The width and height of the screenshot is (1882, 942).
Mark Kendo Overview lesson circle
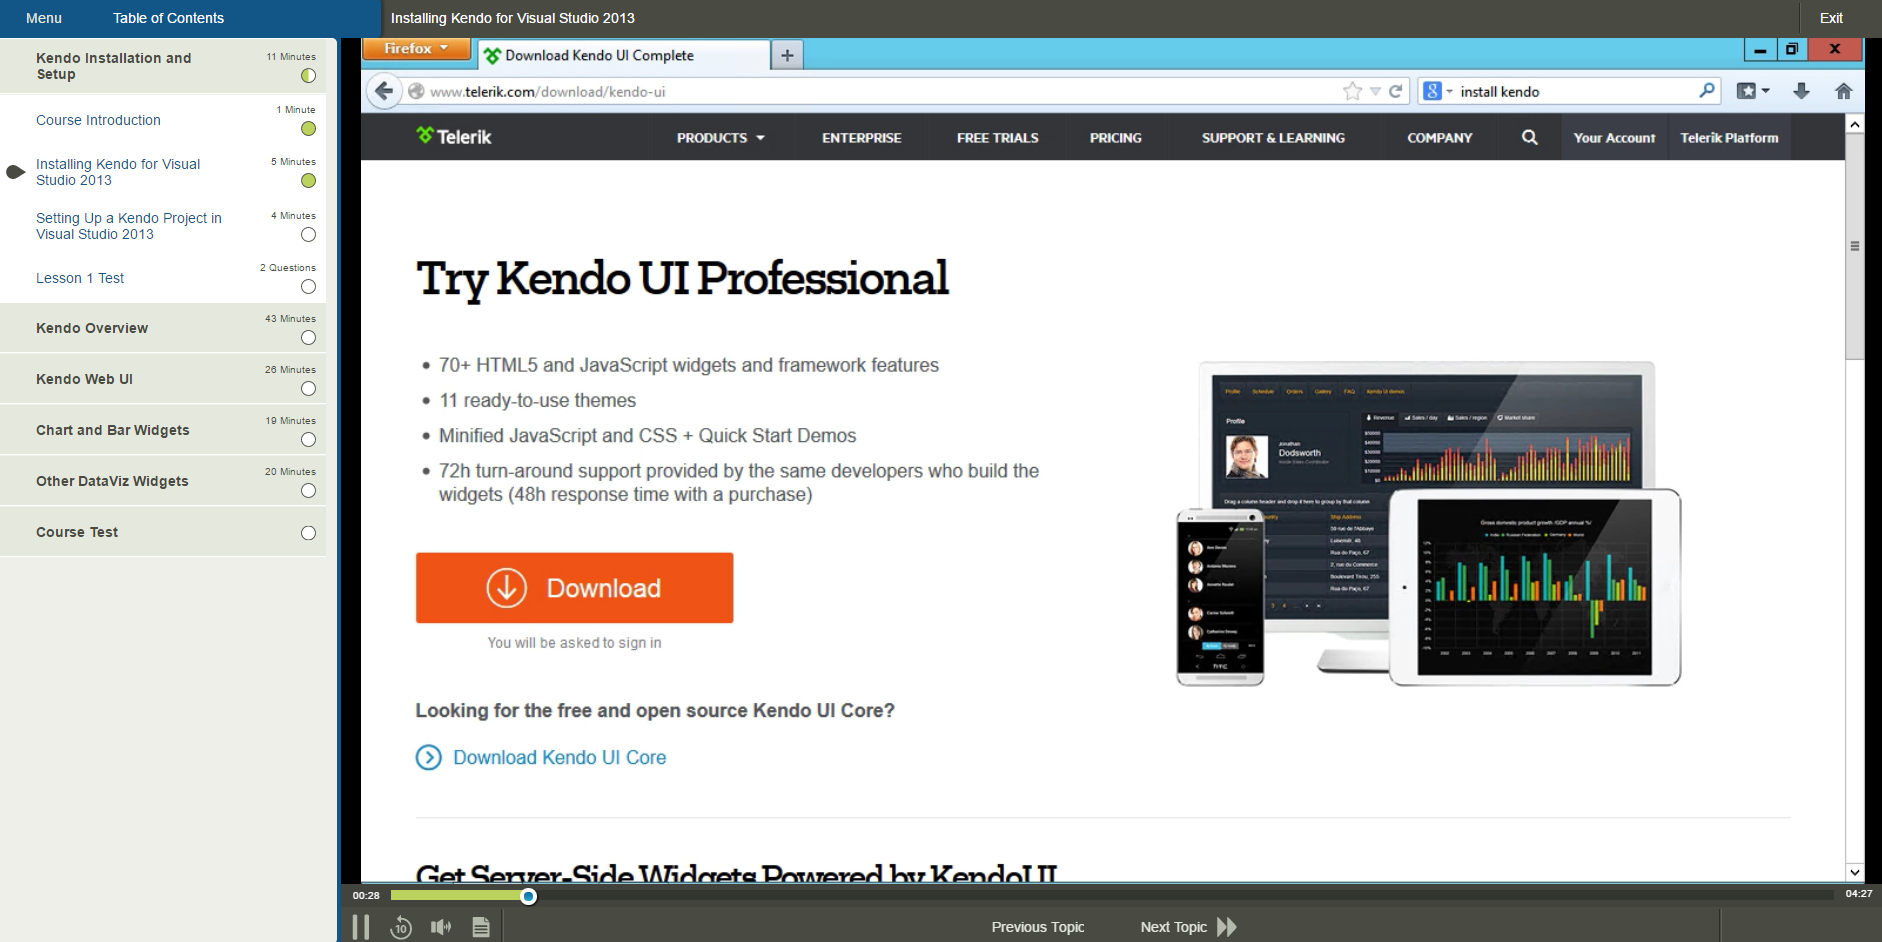click(x=308, y=338)
